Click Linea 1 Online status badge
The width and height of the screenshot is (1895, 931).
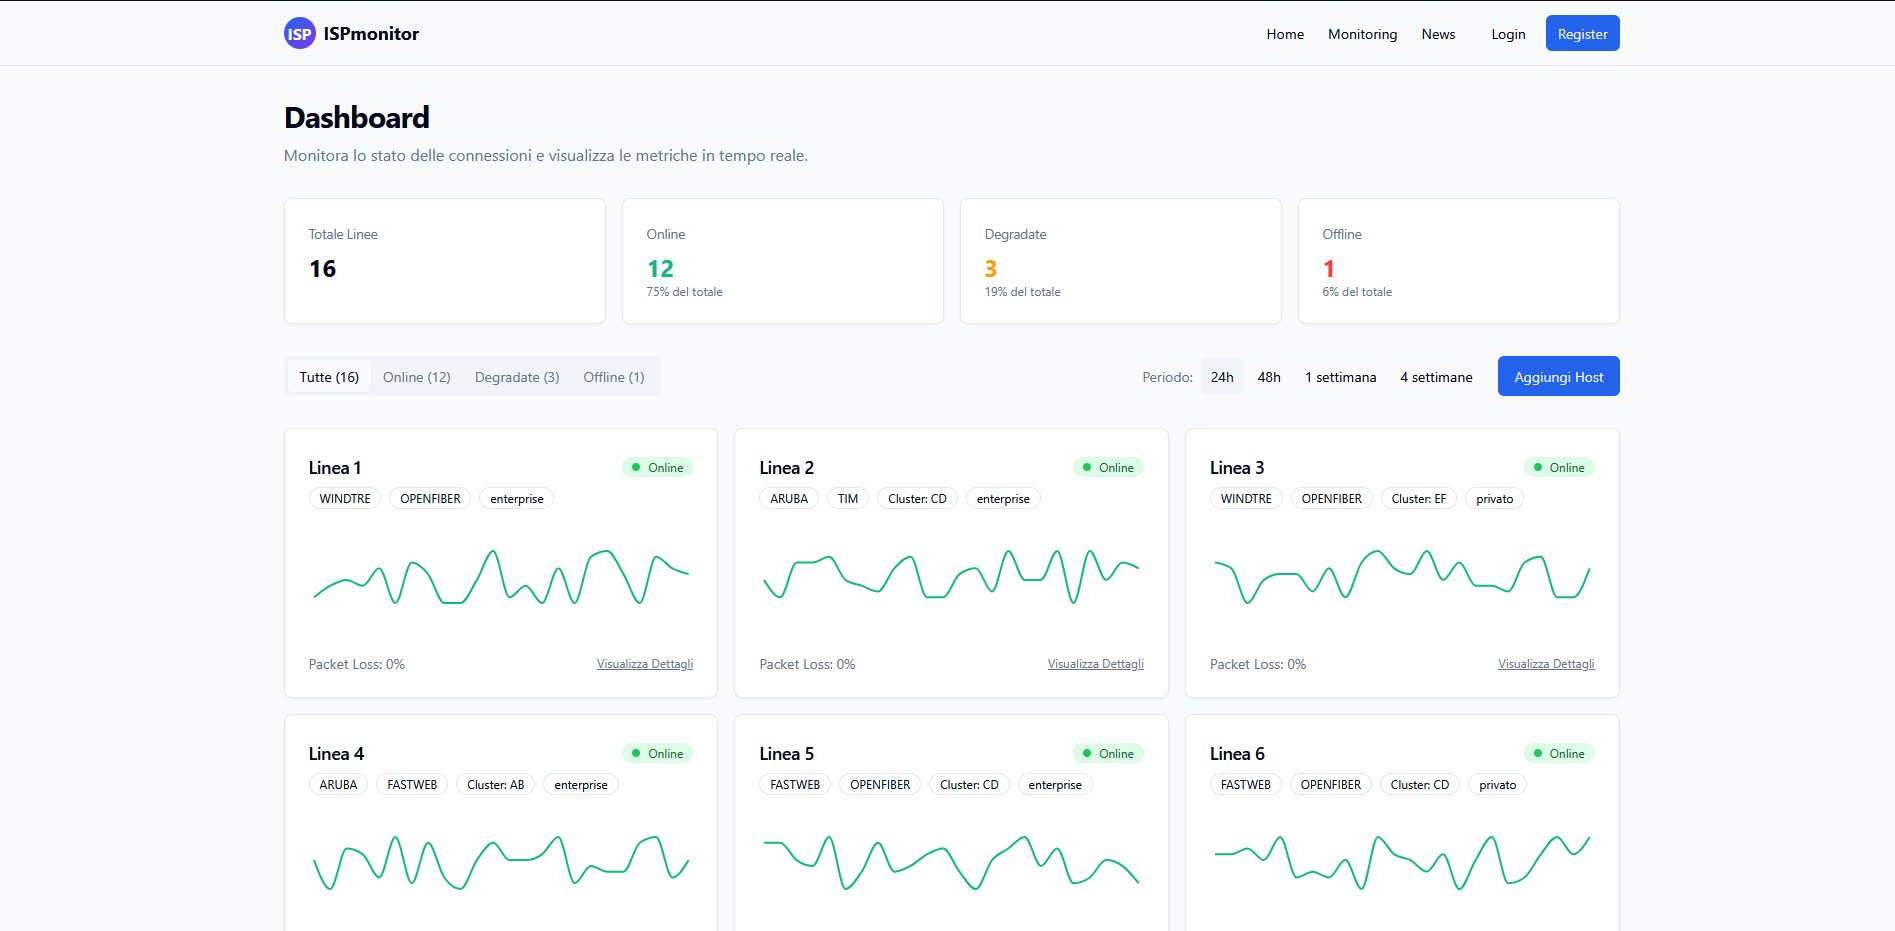(657, 468)
